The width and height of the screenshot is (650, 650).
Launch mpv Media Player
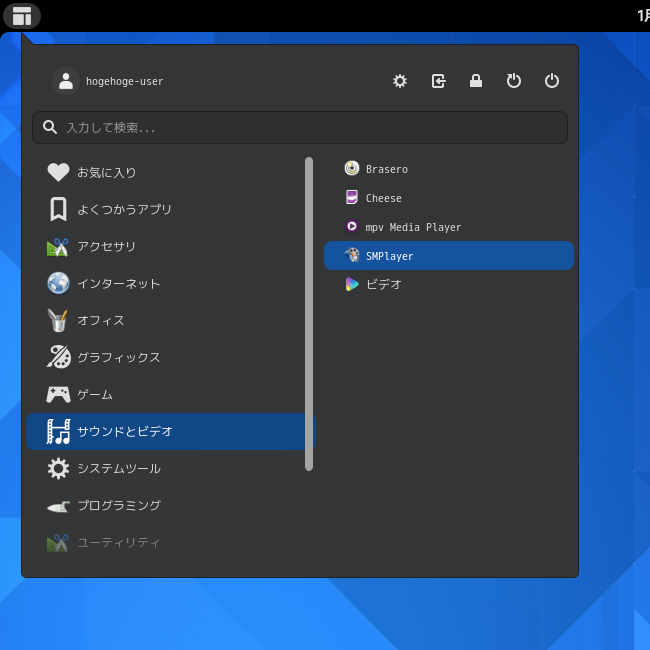coord(449,227)
